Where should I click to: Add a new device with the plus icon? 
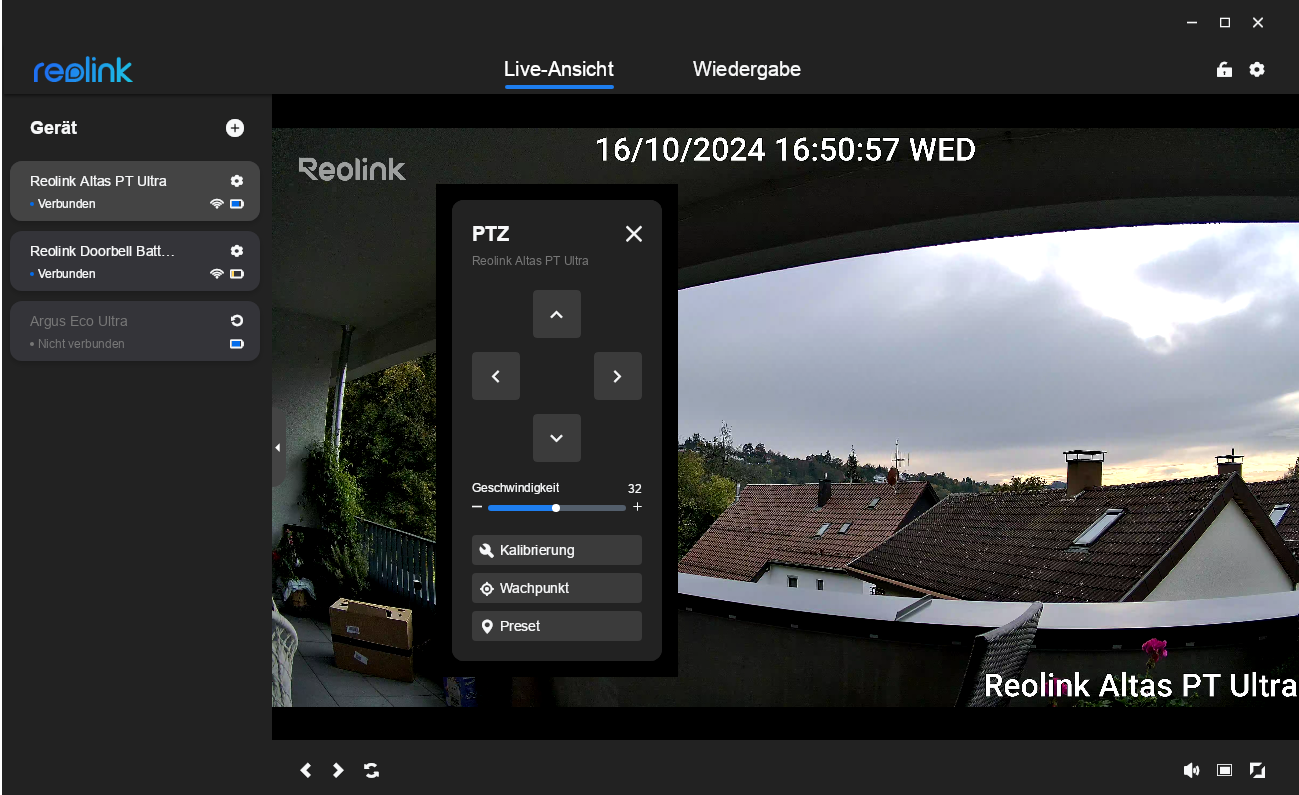[x=235, y=128]
